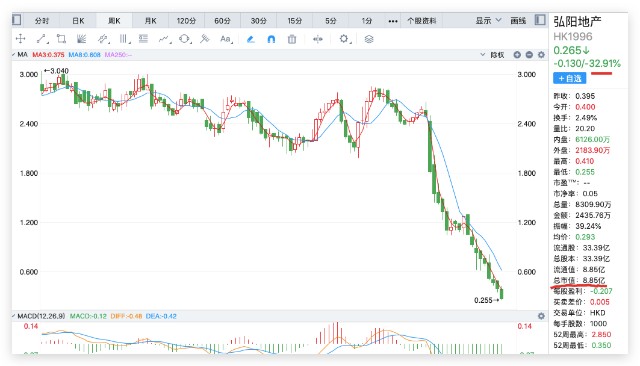Open the 120分 timeframe tab

[186, 20]
